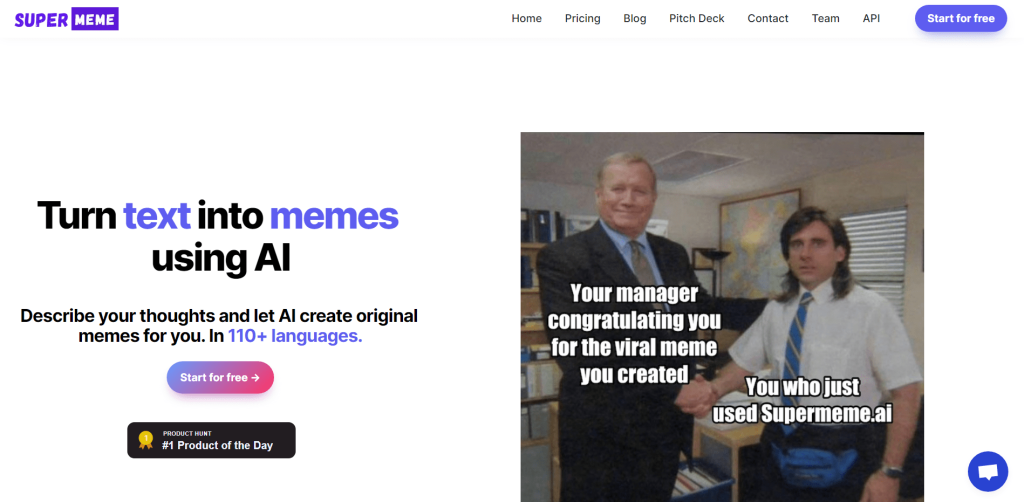Open the chat widget bubble icon

click(988, 471)
